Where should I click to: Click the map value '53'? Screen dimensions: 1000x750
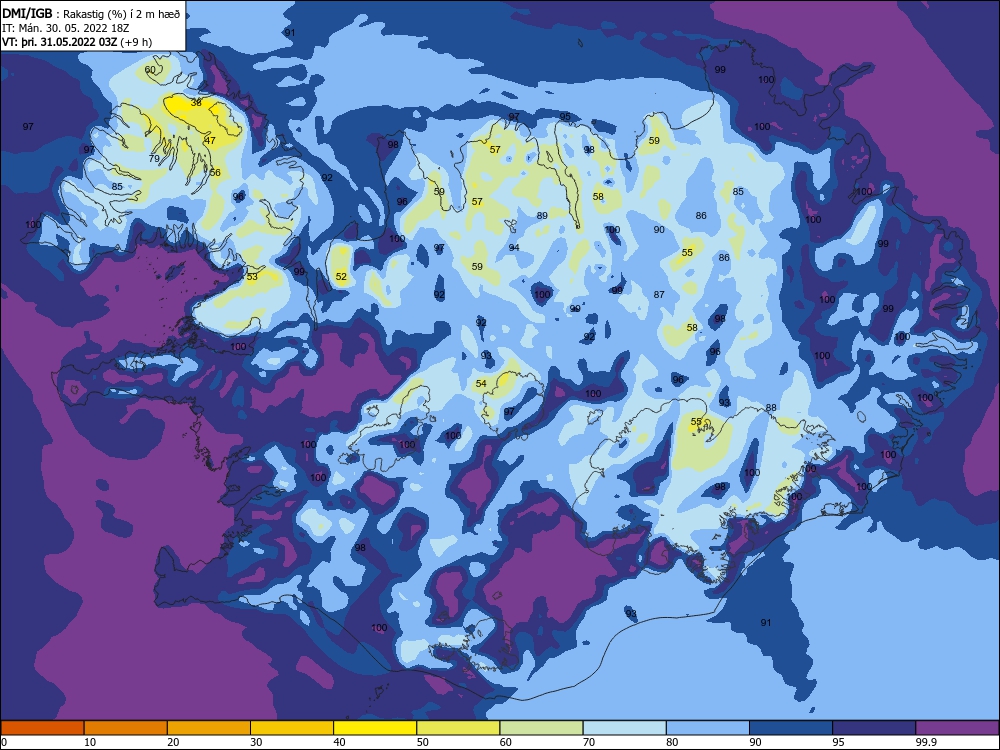pos(252,276)
